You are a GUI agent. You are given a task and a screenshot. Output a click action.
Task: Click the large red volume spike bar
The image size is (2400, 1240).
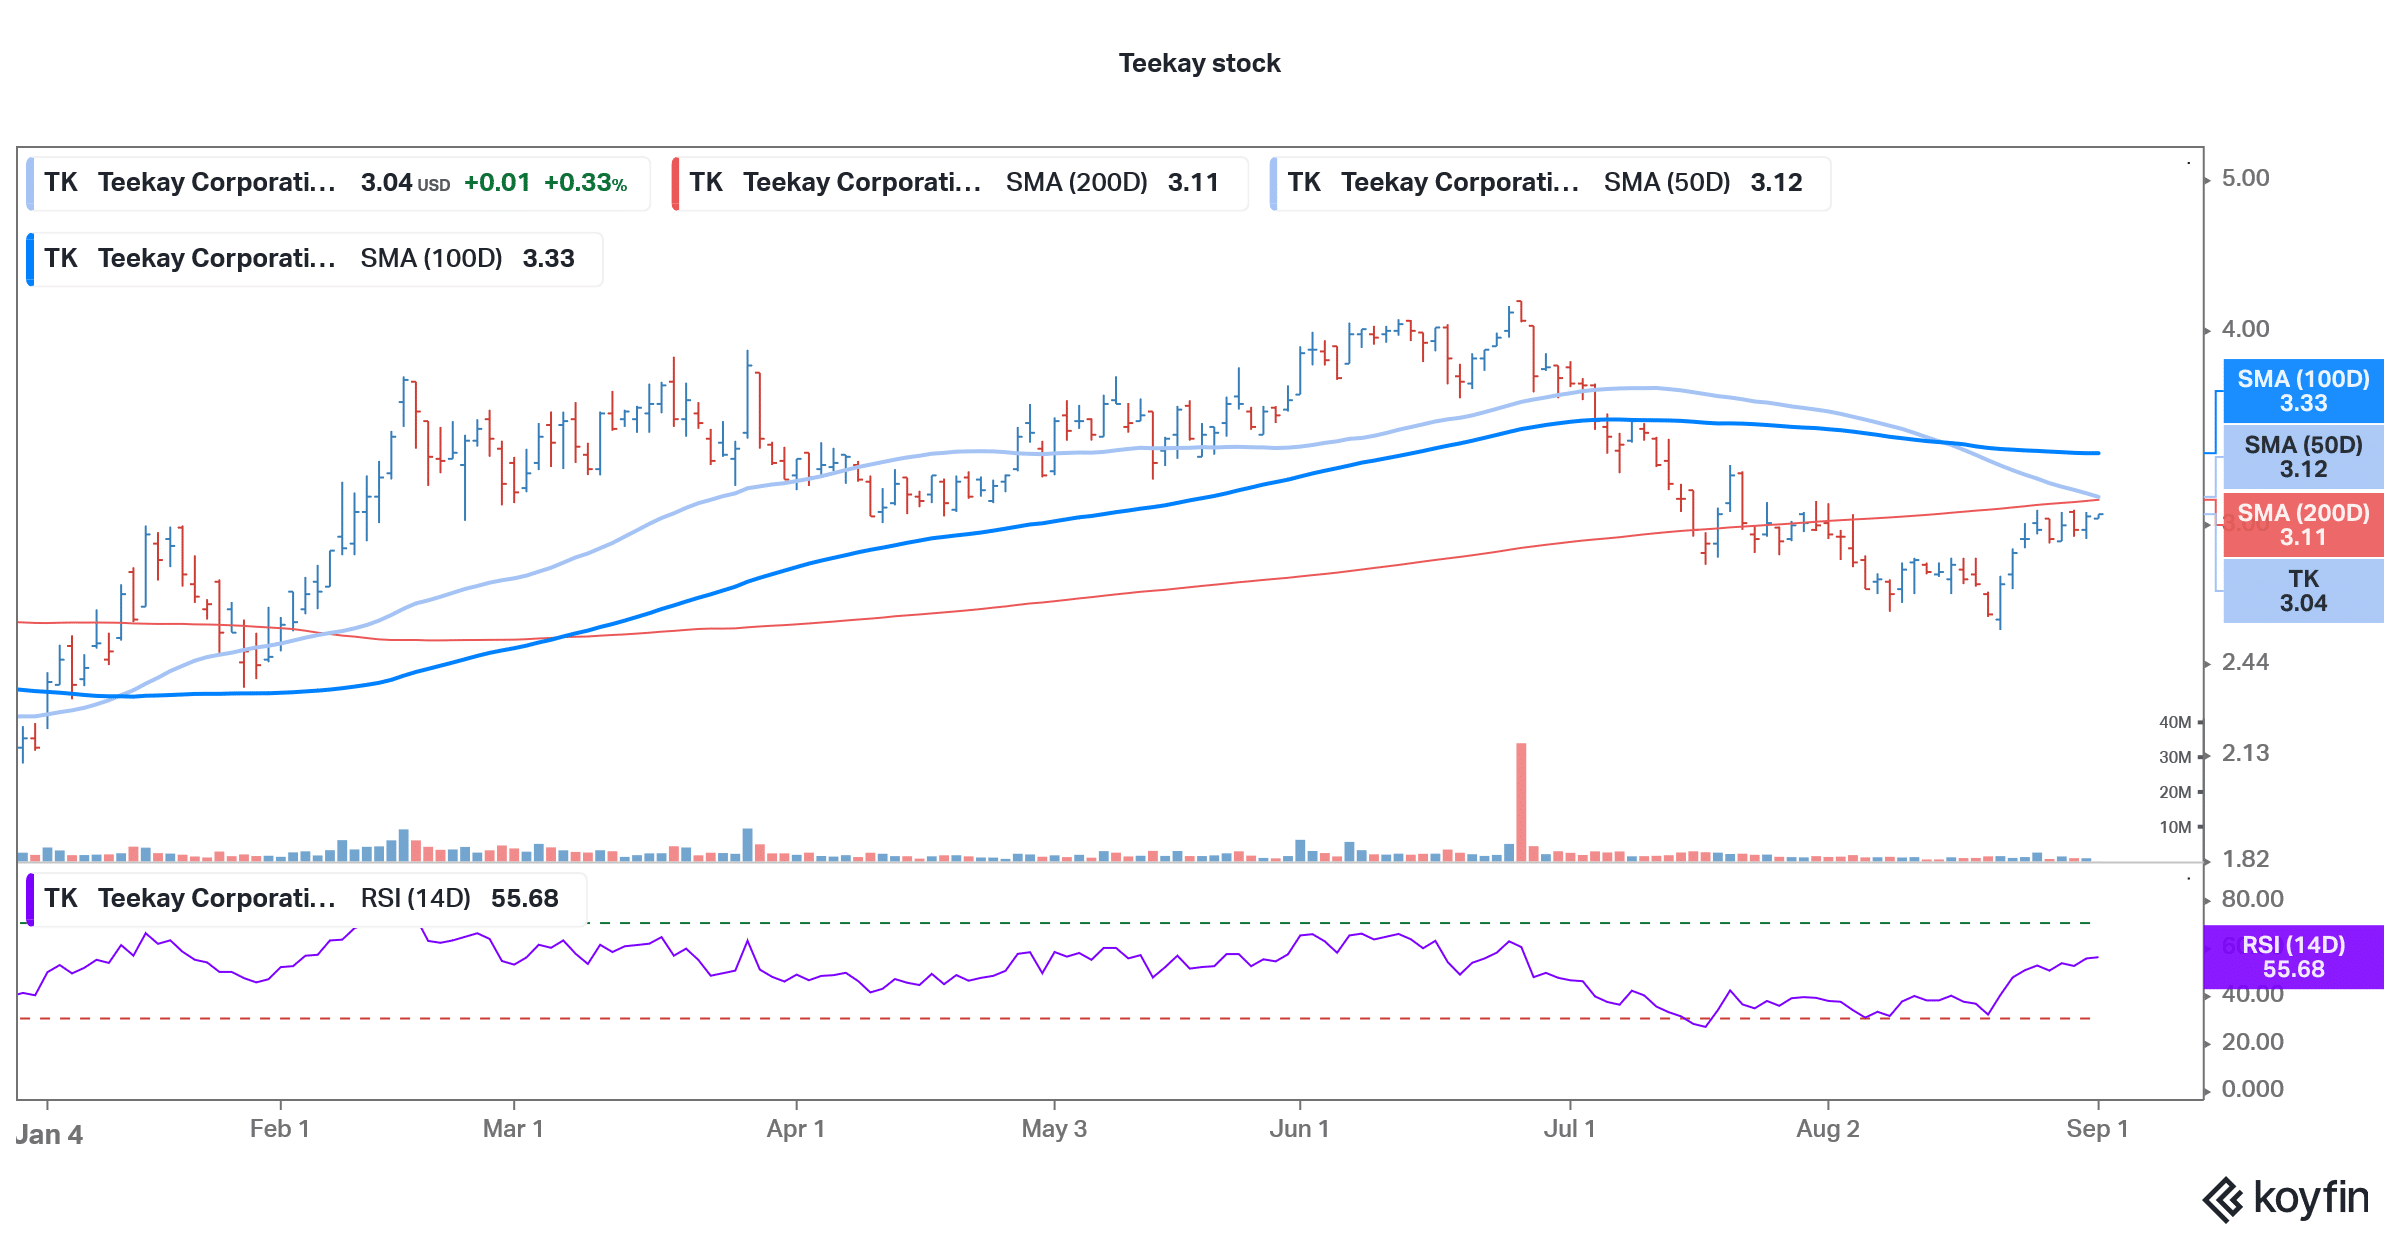tap(1521, 802)
